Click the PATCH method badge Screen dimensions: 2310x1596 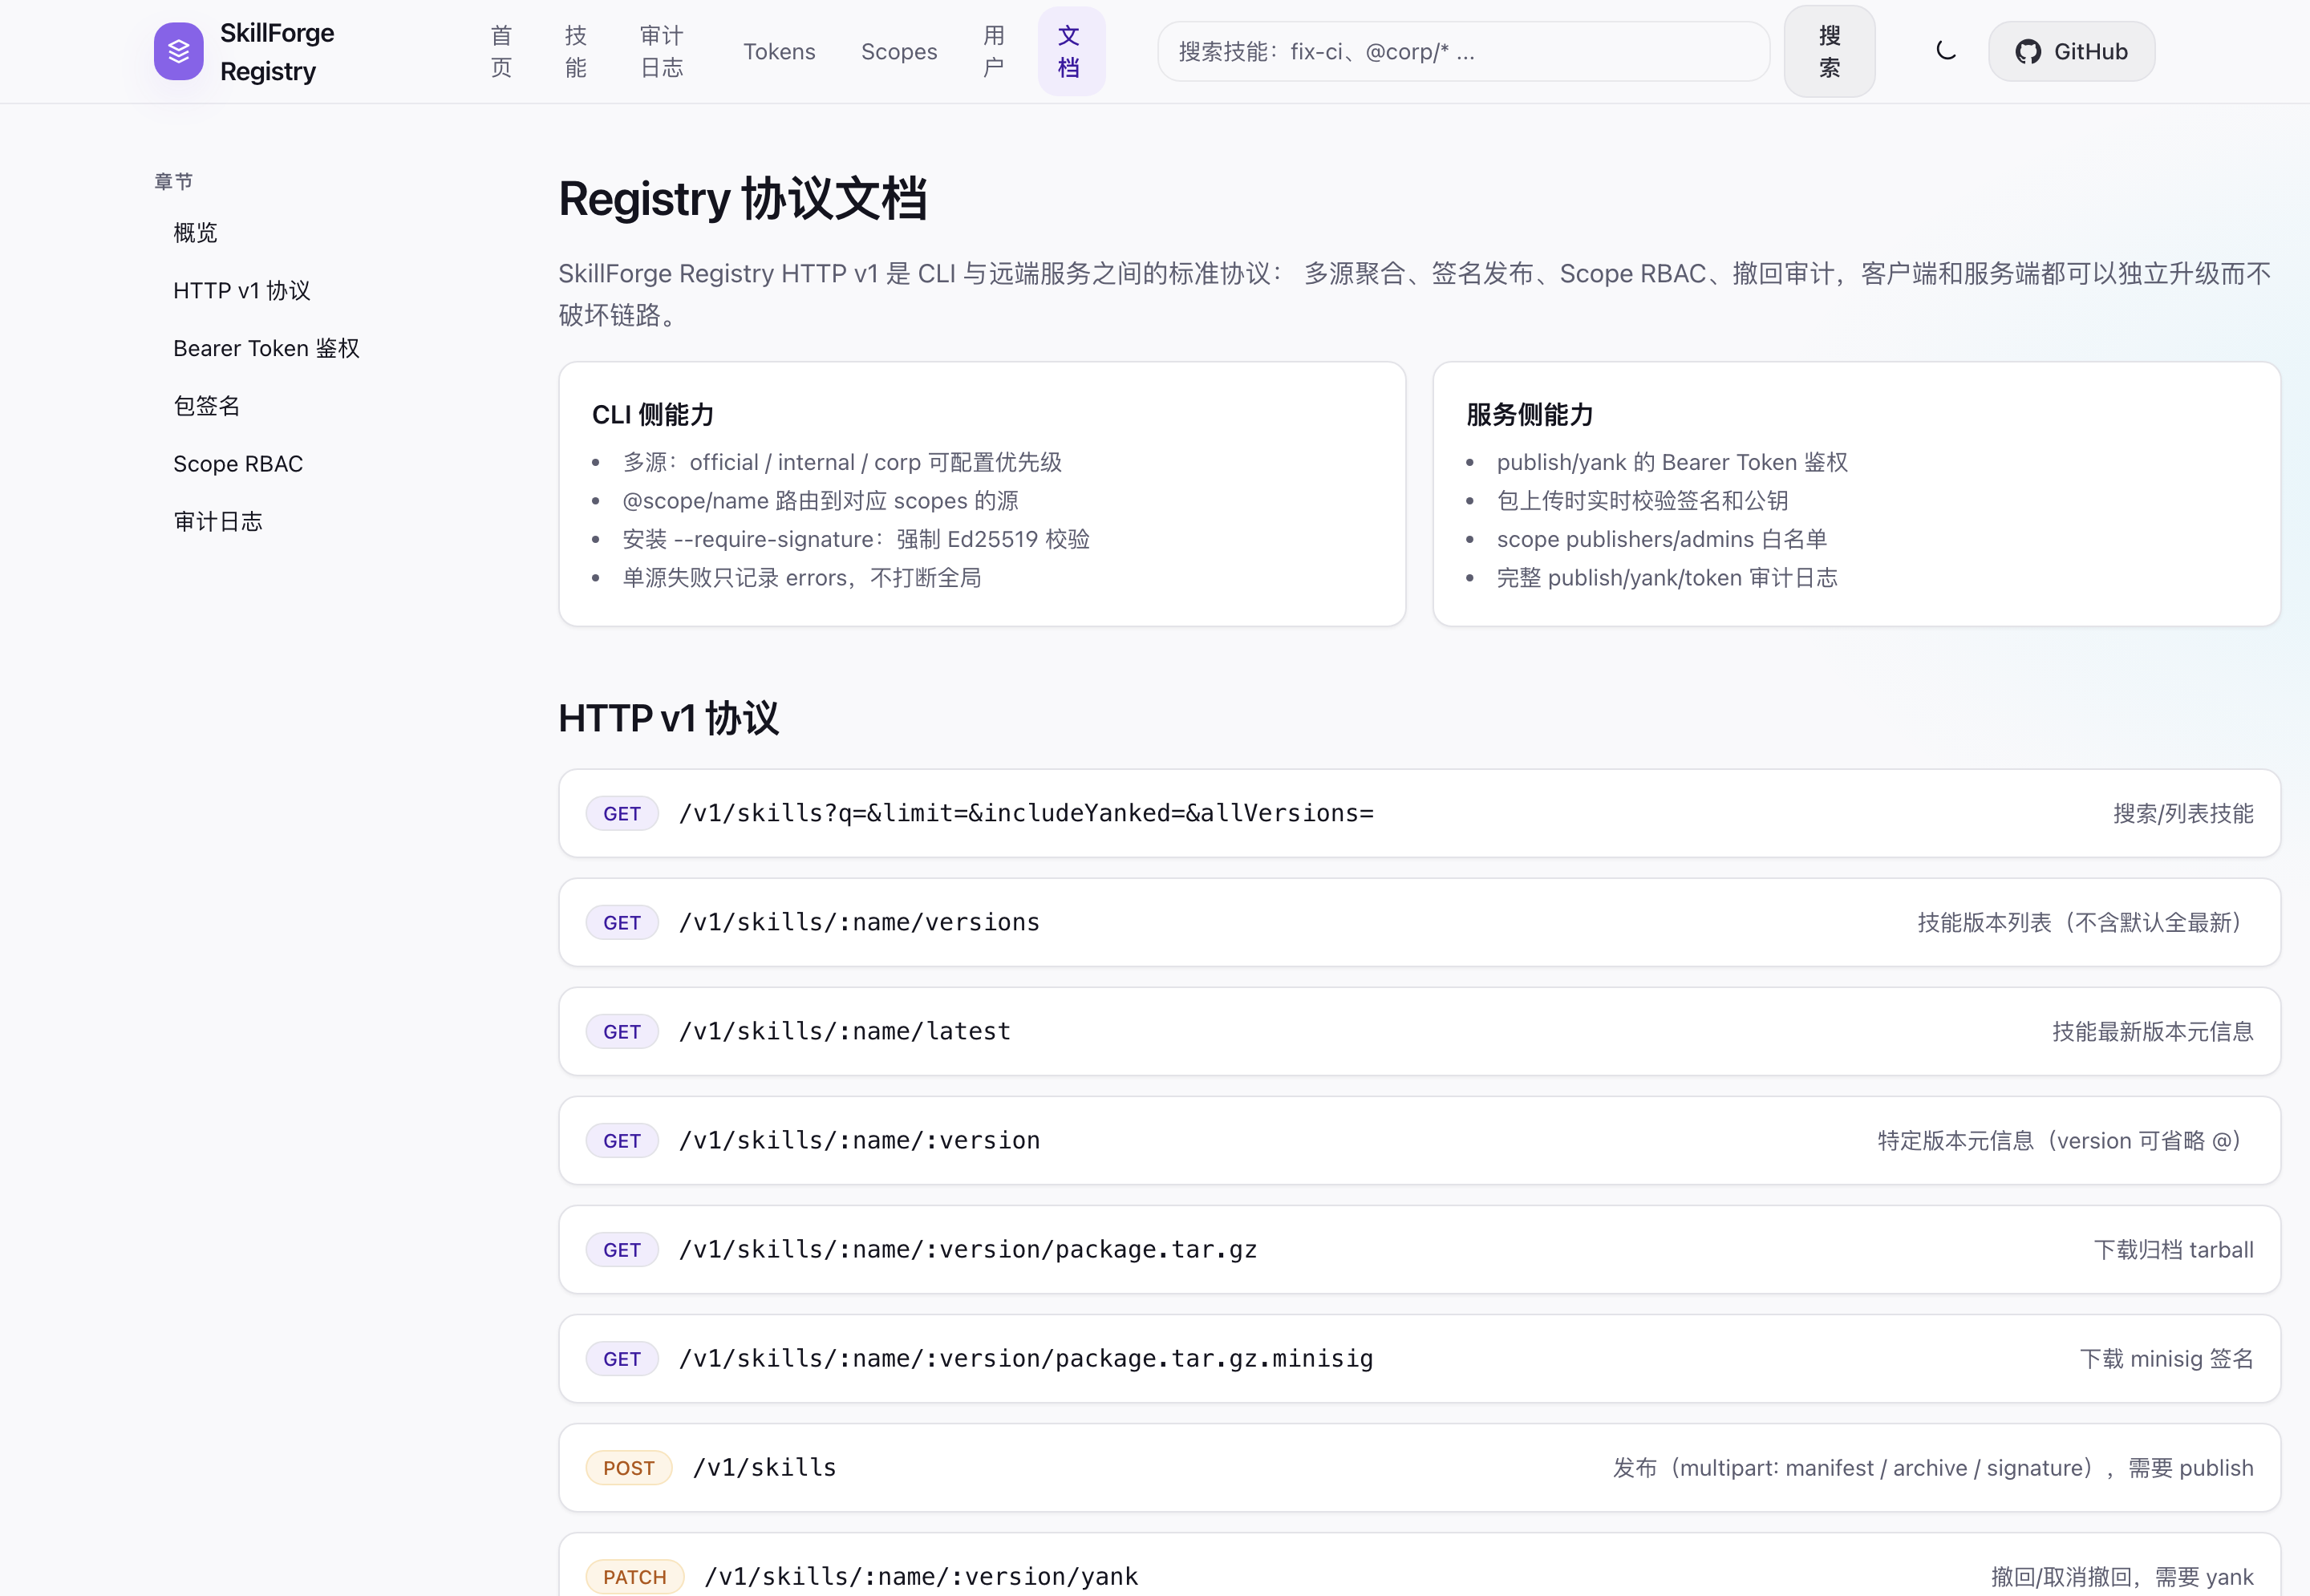(635, 1577)
